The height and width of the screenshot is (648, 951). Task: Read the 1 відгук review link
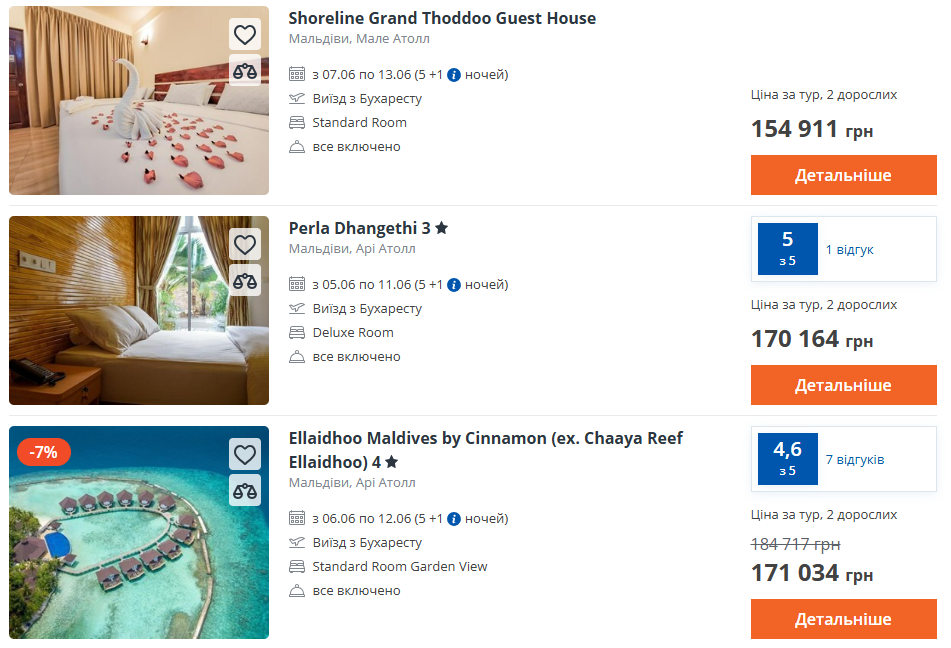849,249
